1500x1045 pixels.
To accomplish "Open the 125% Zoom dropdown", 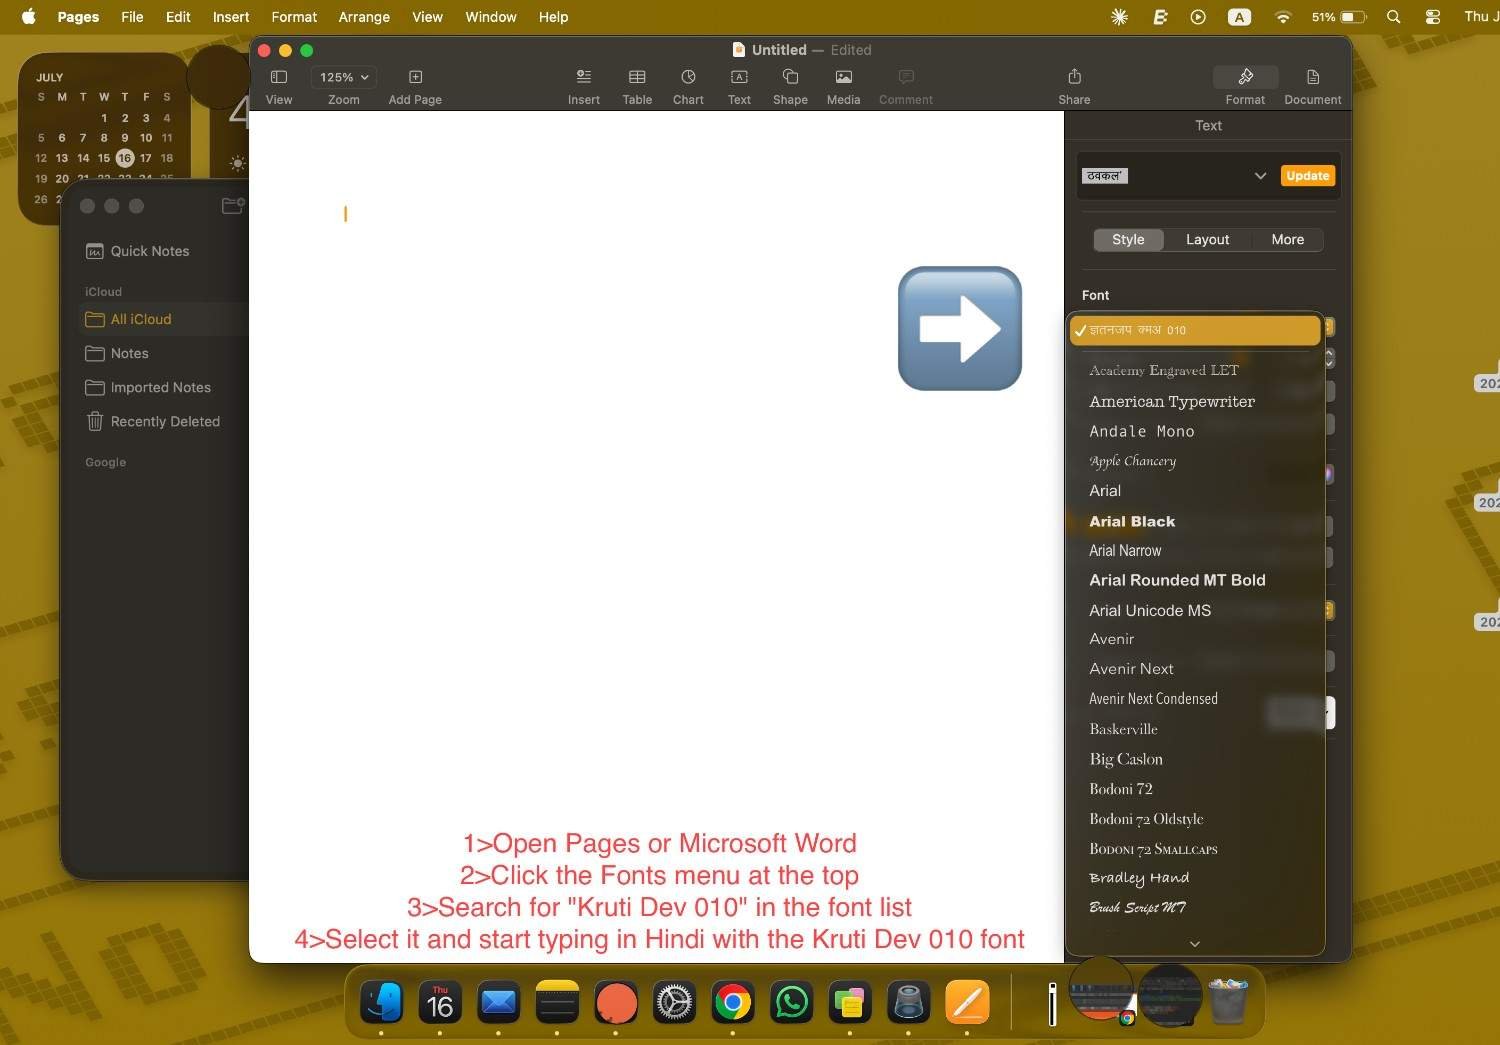I will (344, 77).
